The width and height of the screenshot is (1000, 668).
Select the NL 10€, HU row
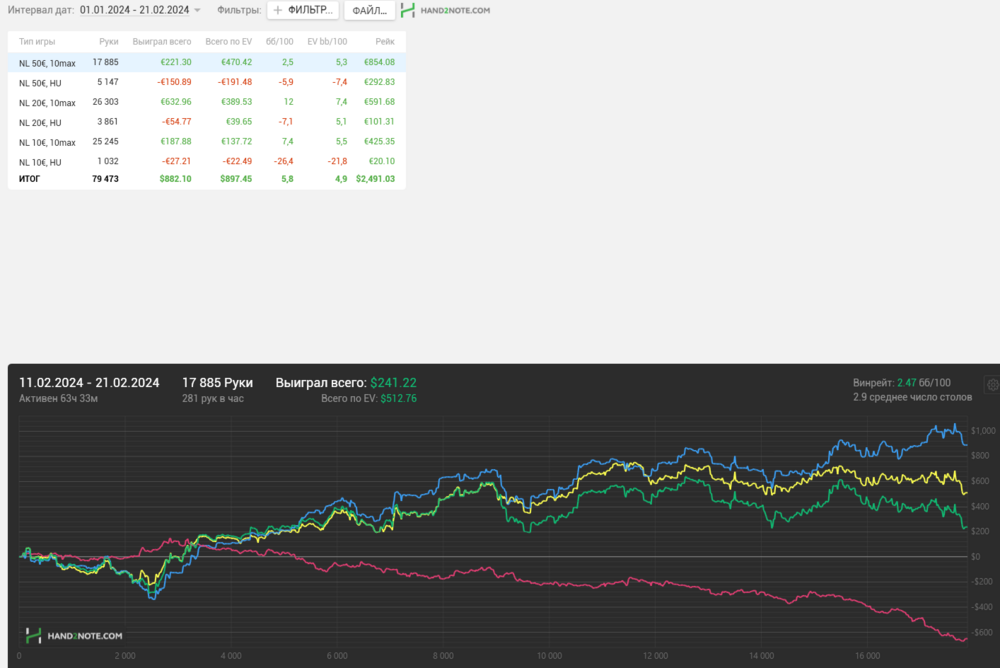tap(207, 161)
